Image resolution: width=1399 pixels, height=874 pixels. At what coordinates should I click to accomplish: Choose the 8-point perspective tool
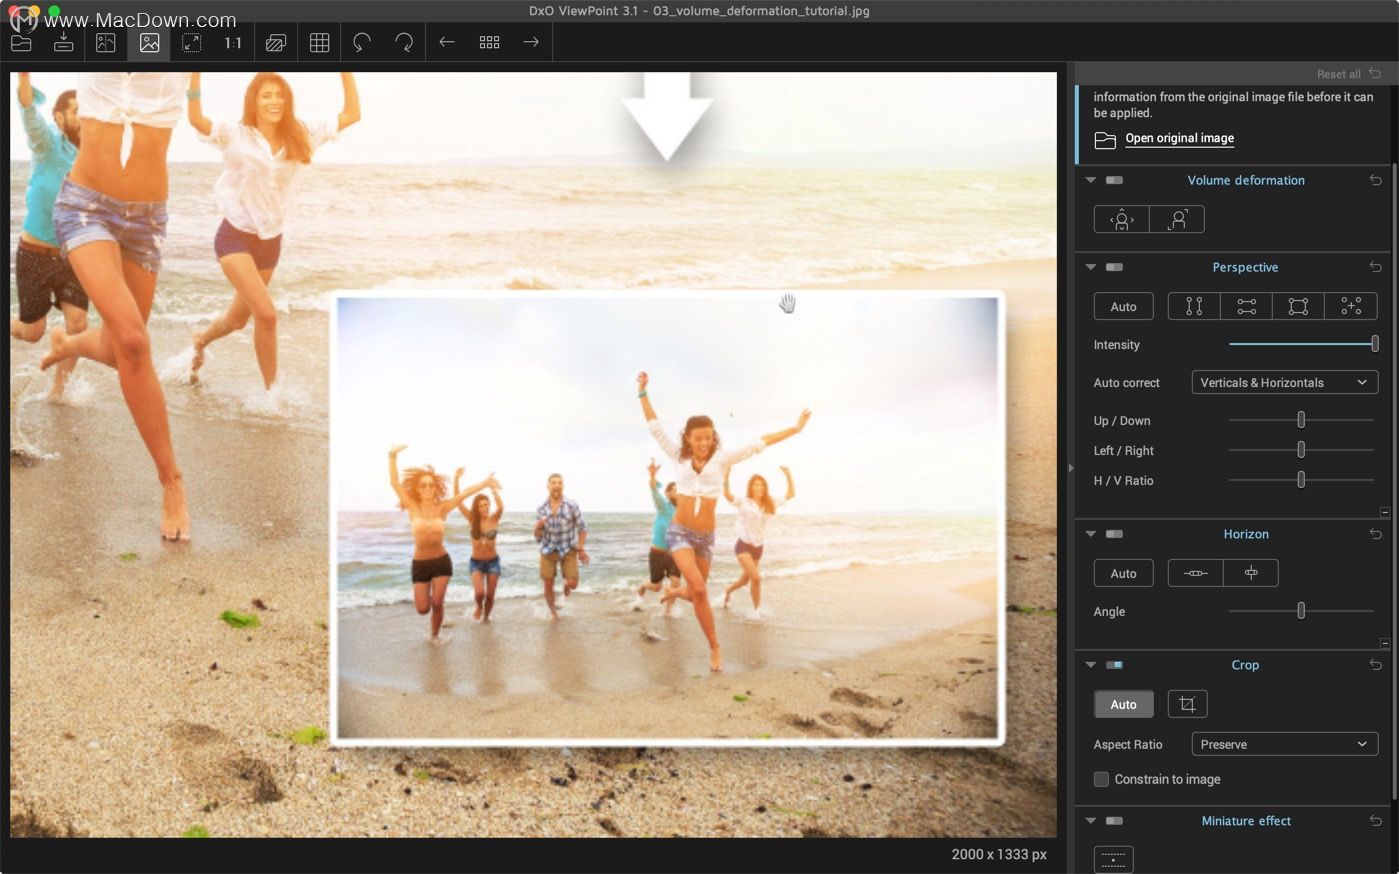click(x=1351, y=307)
